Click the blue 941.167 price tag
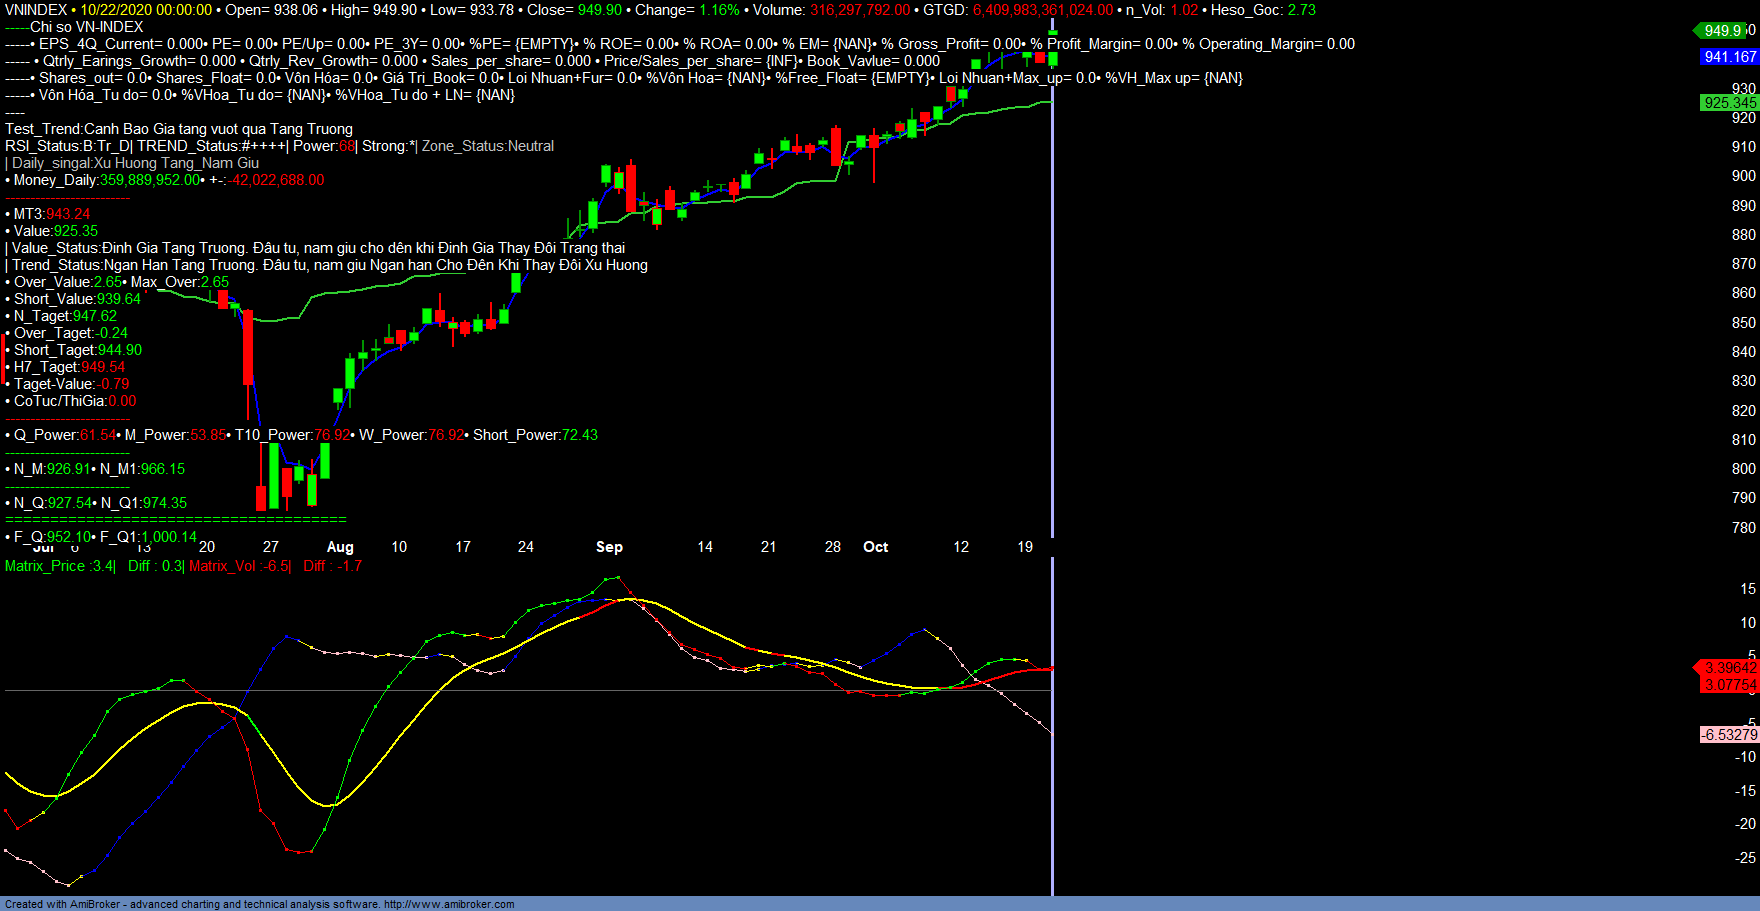The height and width of the screenshot is (911, 1760). point(1729,57)
